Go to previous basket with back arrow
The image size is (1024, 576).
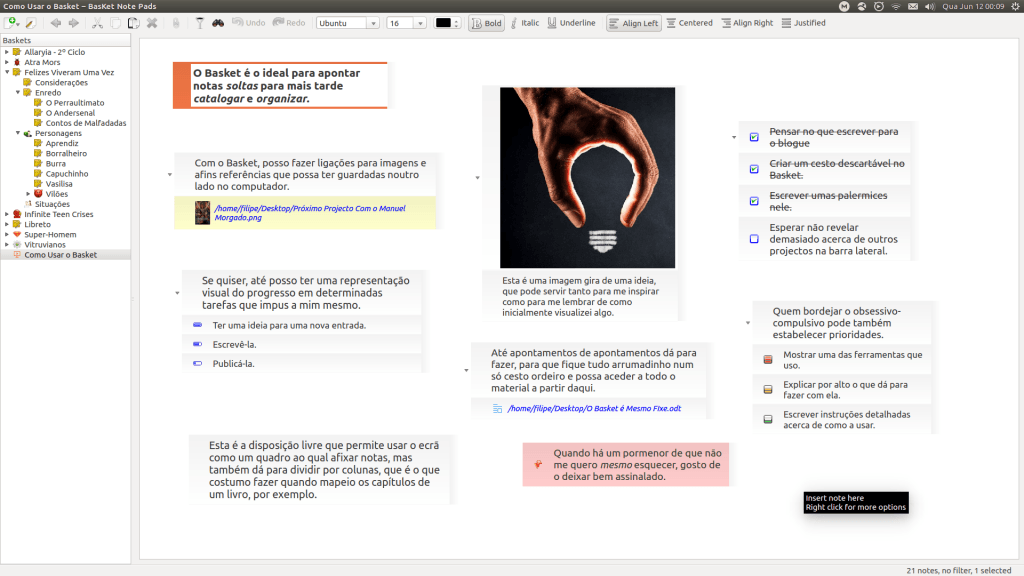pos(56,23)
